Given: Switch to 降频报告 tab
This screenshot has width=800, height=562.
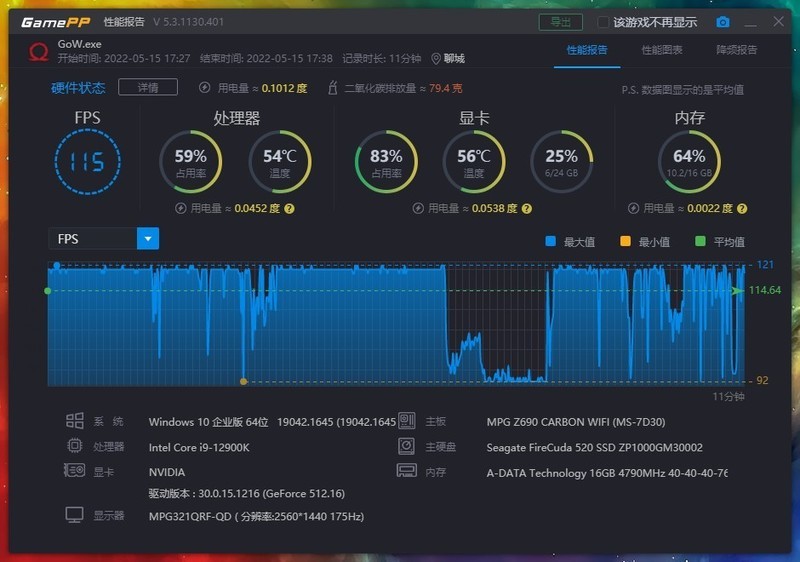Looking at the screenshot, I should point(736,50).
